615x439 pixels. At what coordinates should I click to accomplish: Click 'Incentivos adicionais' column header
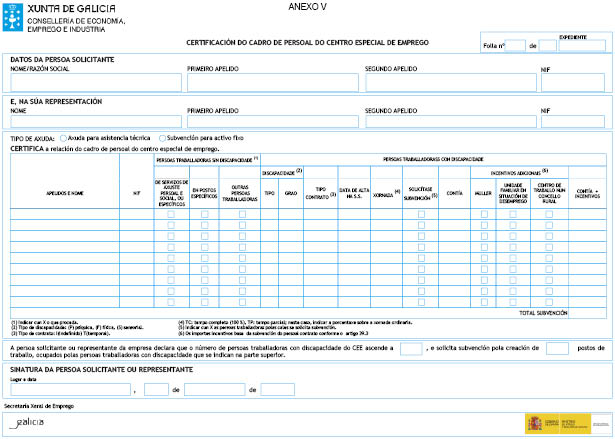519,172
